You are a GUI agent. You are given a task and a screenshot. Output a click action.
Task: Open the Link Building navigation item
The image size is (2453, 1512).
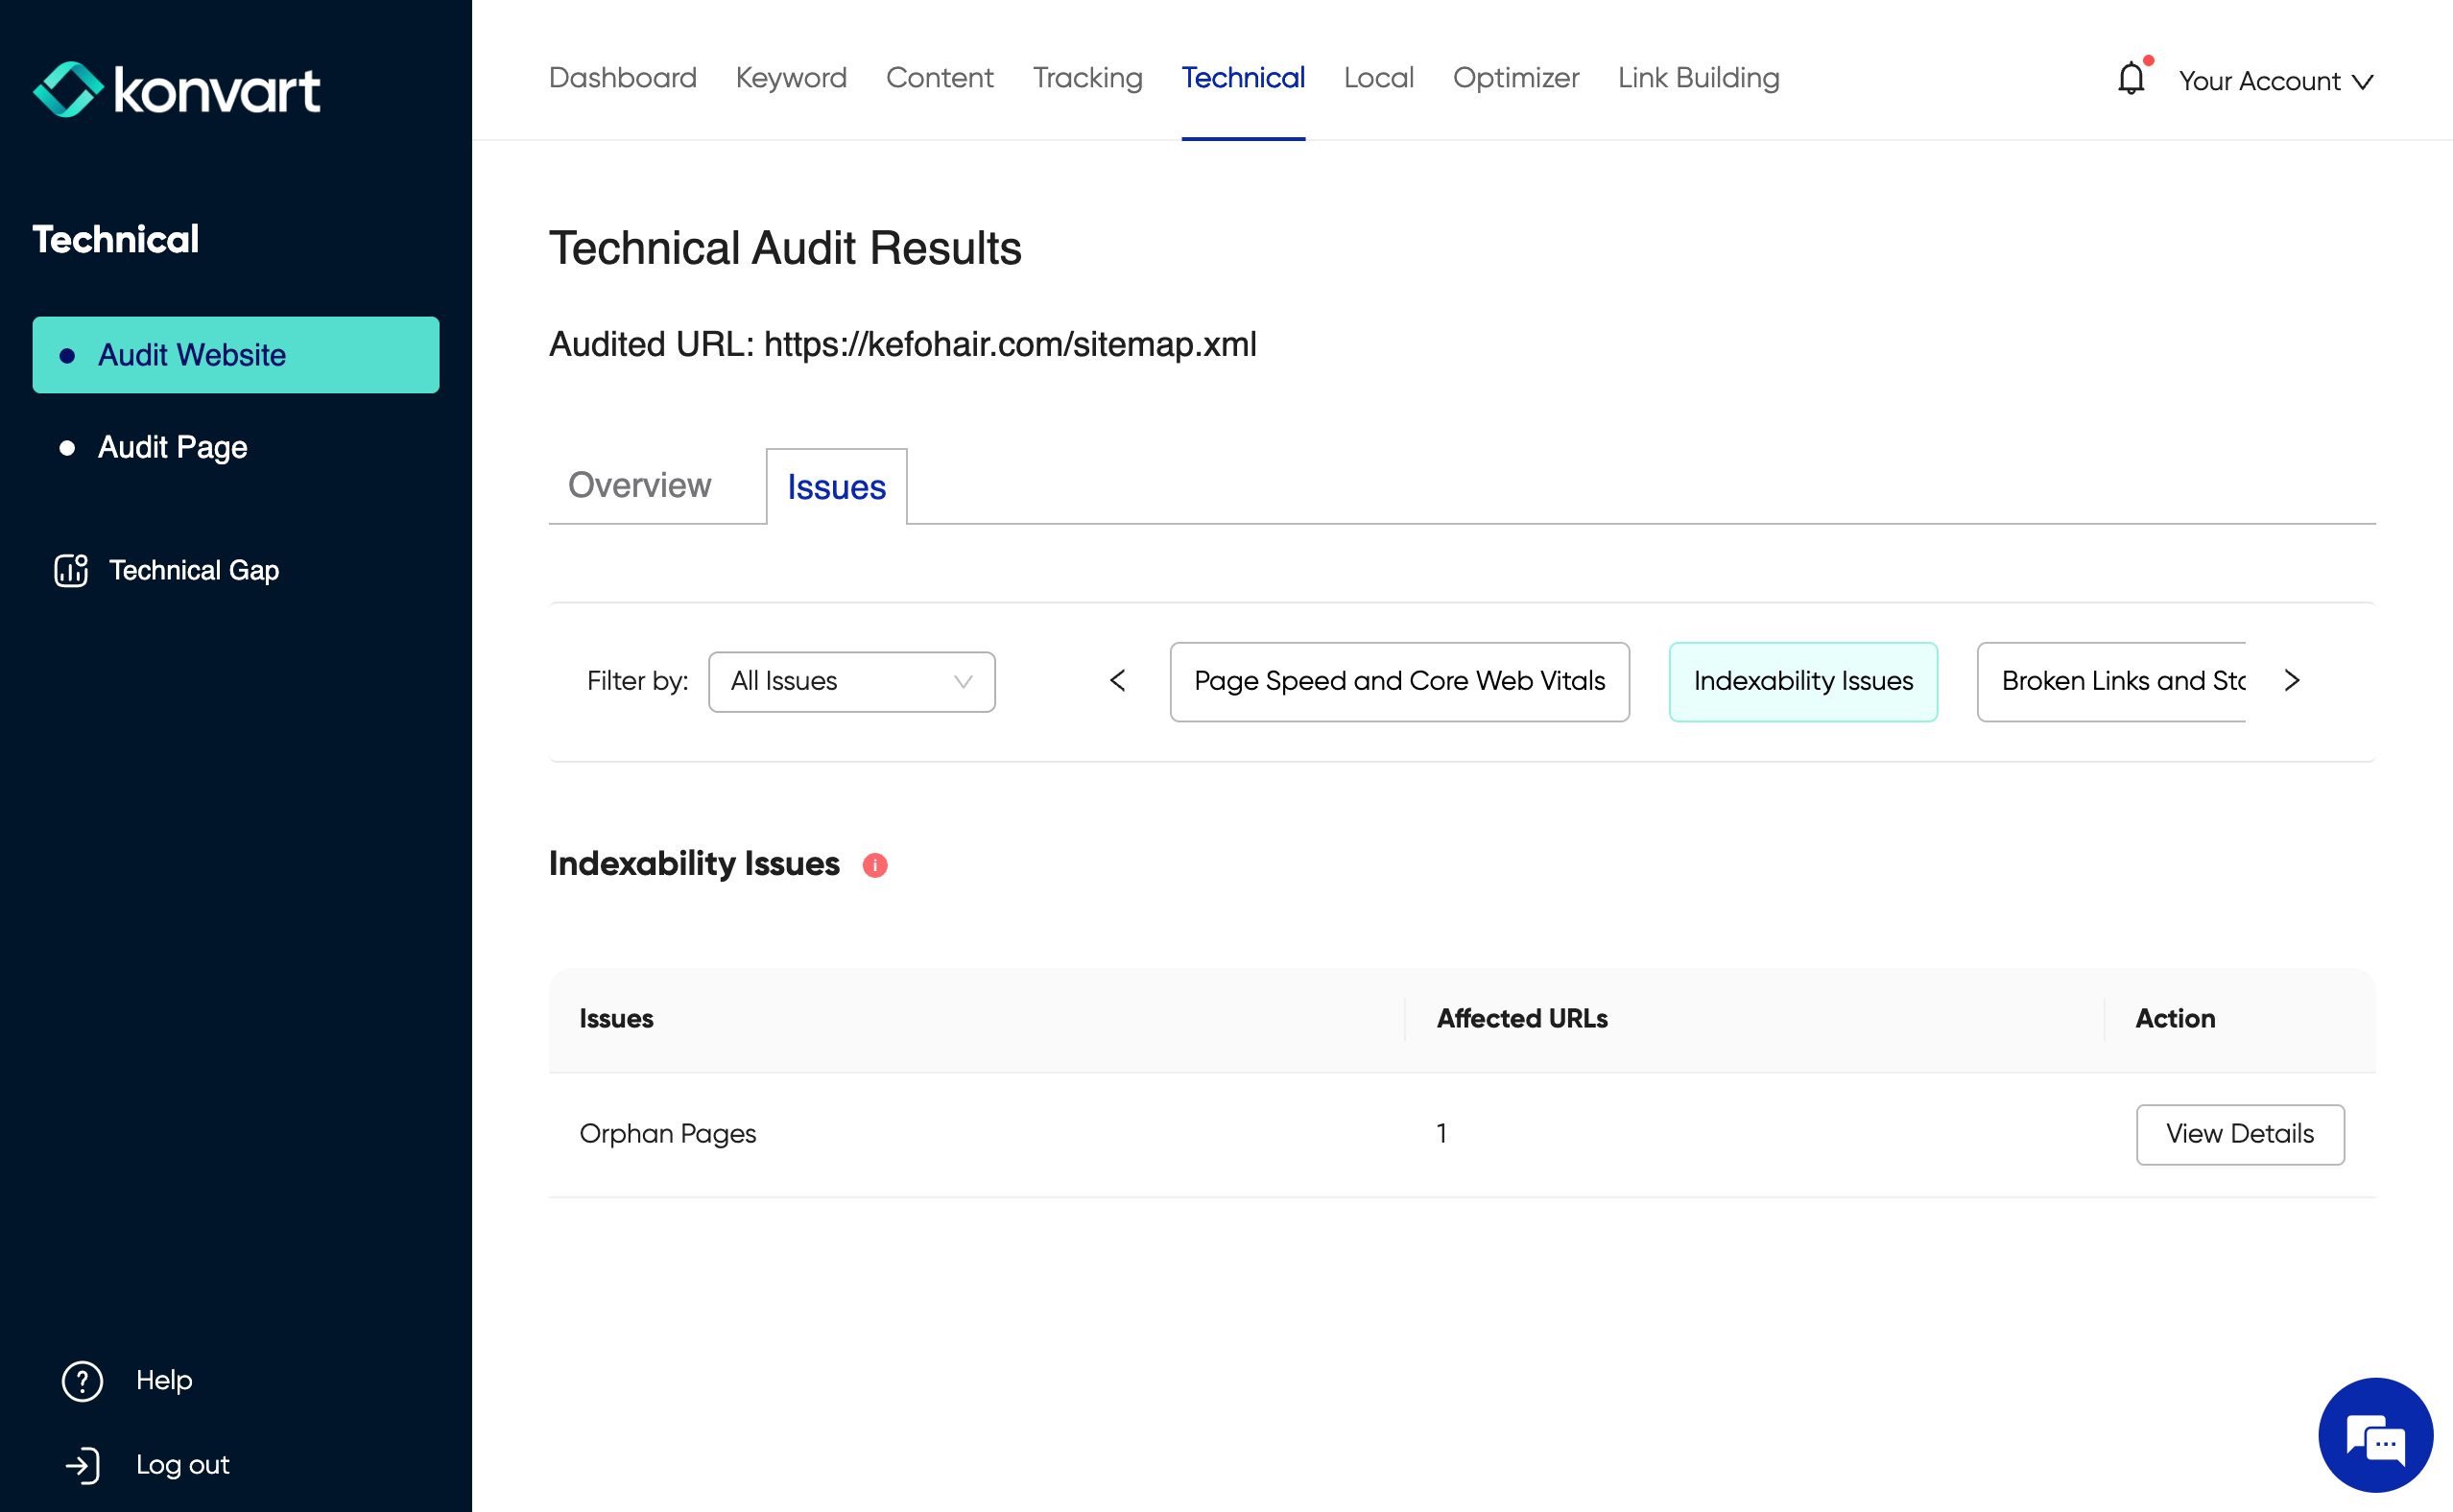(x=1698, y=78)
